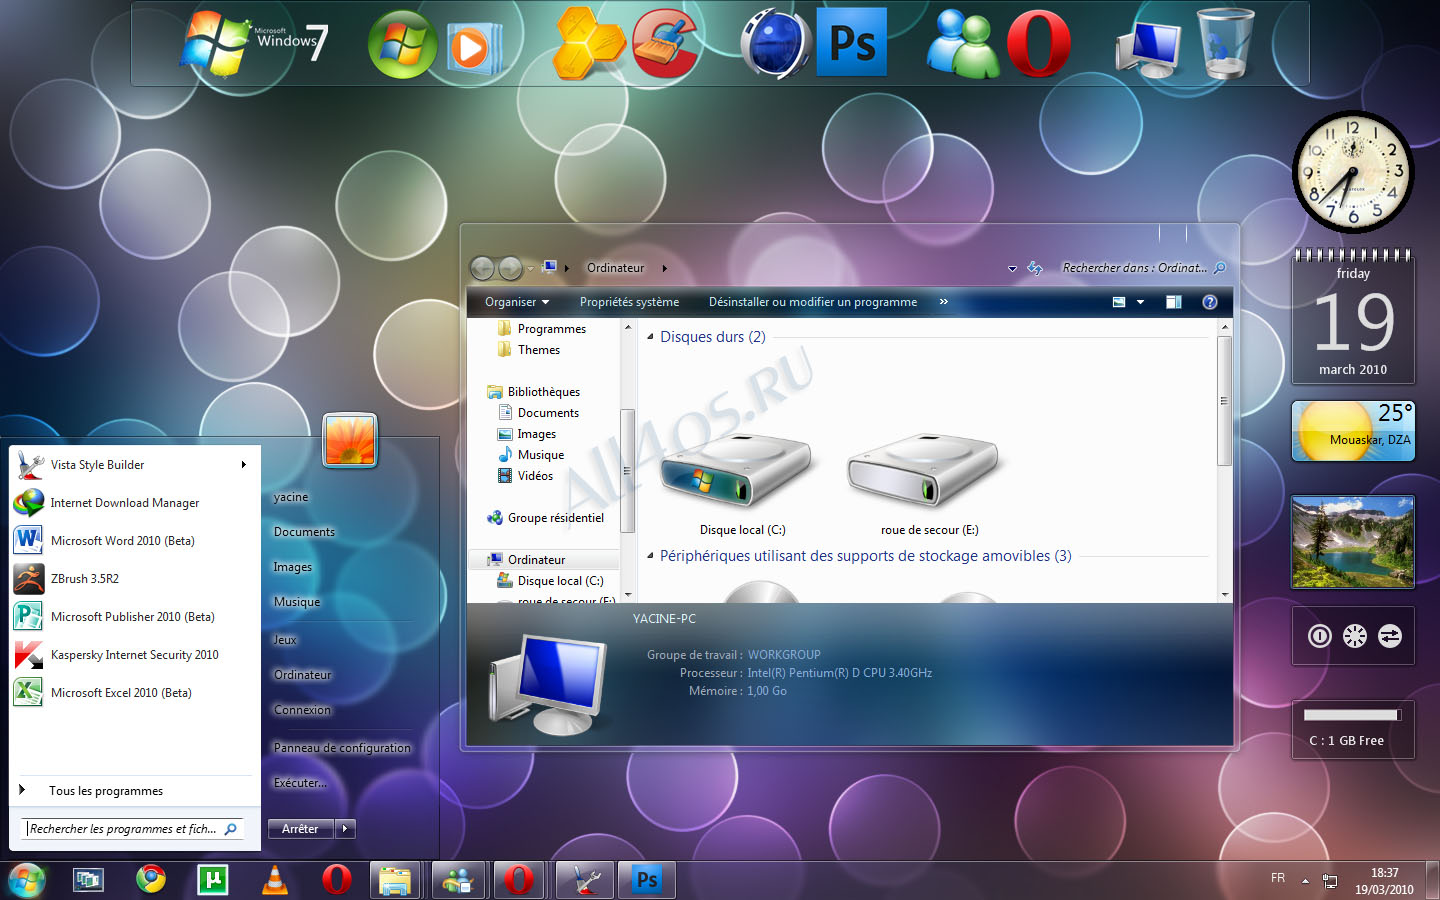Click the refresh icon in address bar

[x=1035, y=268]
